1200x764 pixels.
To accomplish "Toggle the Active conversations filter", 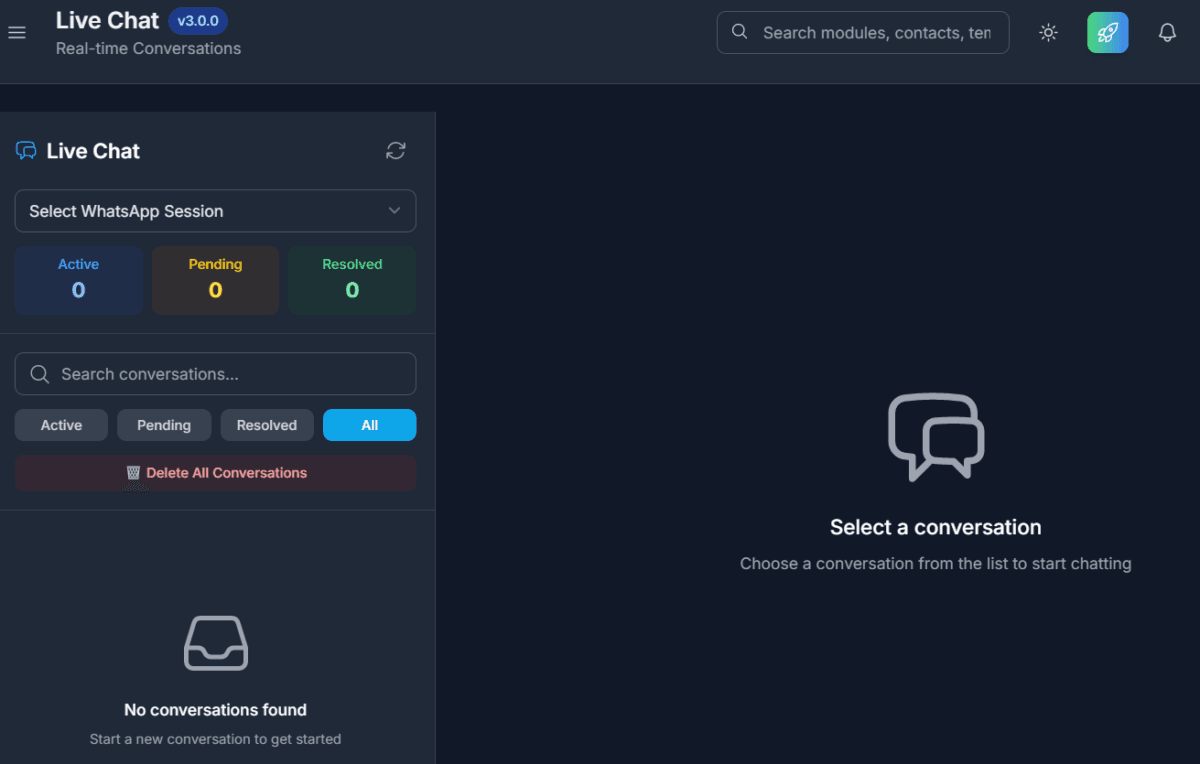I will pos(61,424).
